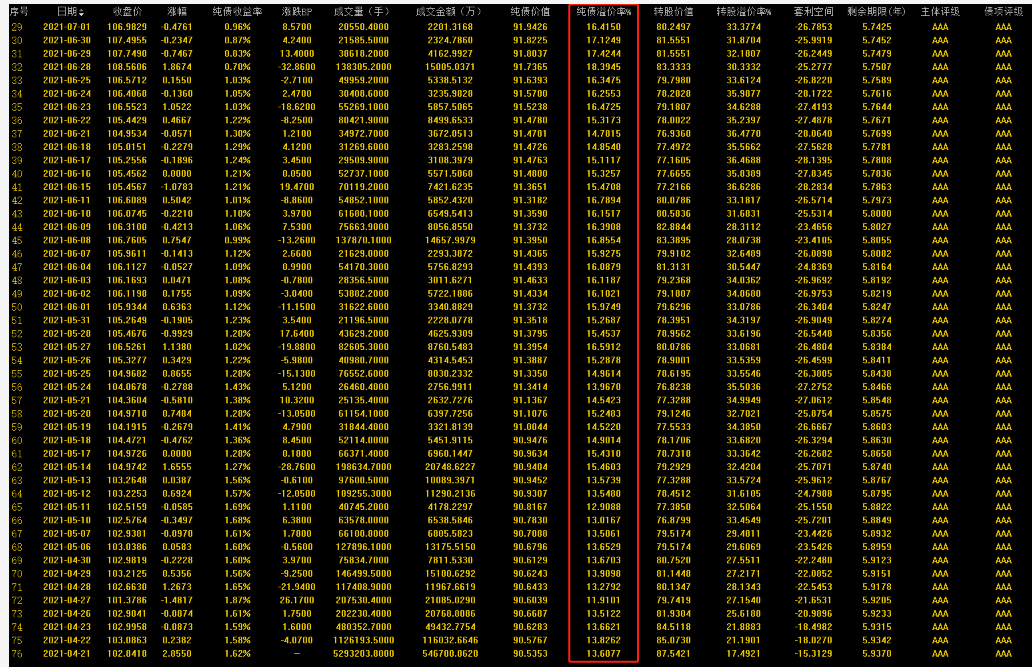Click volume 76552.6000 in 2021-05-25 row
Image resolution: width=1032 pixels, height=667 pixels.
363,373
